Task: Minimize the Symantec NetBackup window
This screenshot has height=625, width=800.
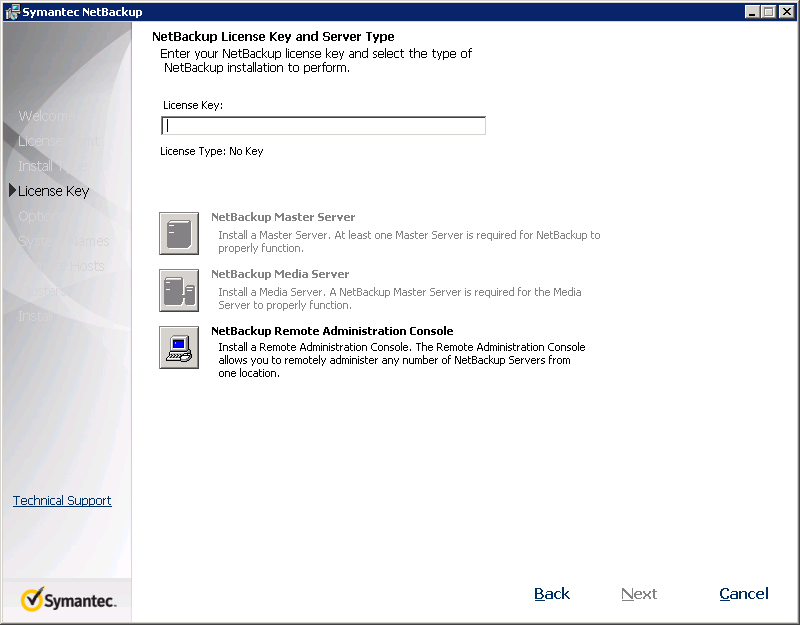Action: pyautogui.click(x=752, y=12)
